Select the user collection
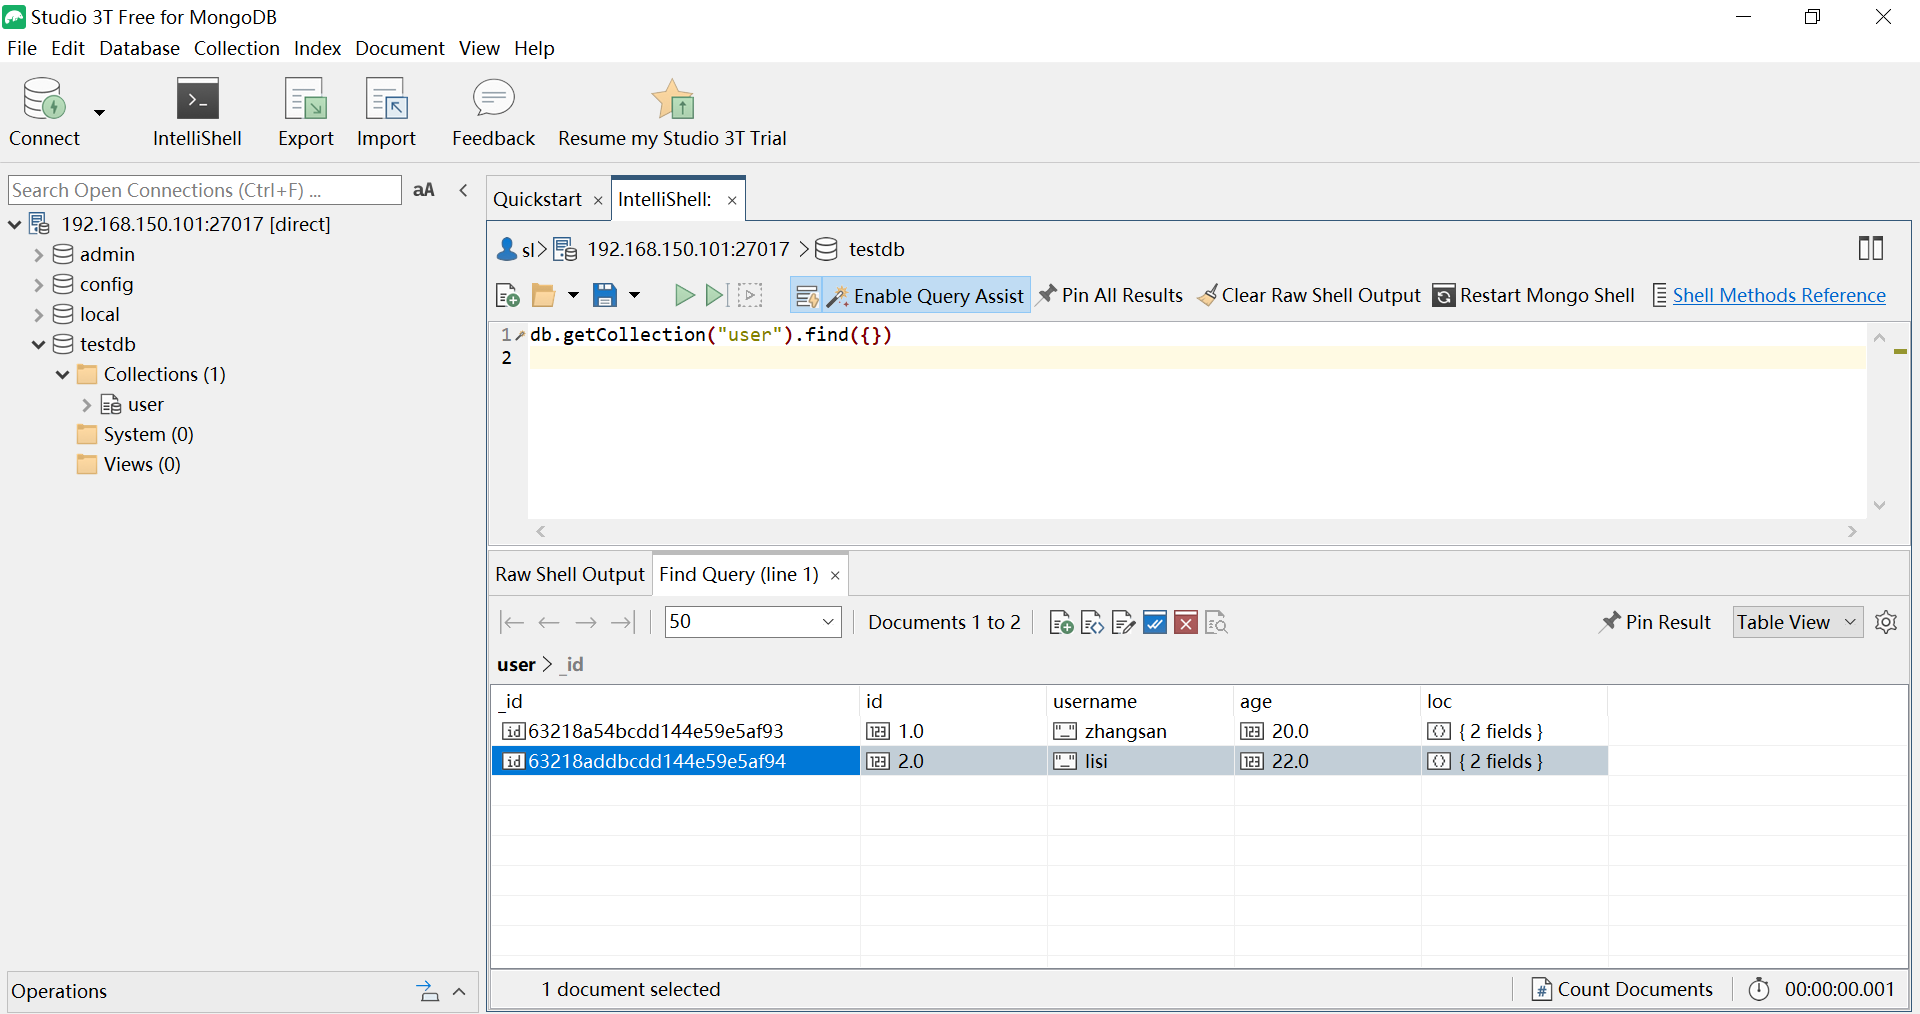The width and height of the screenshot is (1920, 1014). [x=145, y=404]
